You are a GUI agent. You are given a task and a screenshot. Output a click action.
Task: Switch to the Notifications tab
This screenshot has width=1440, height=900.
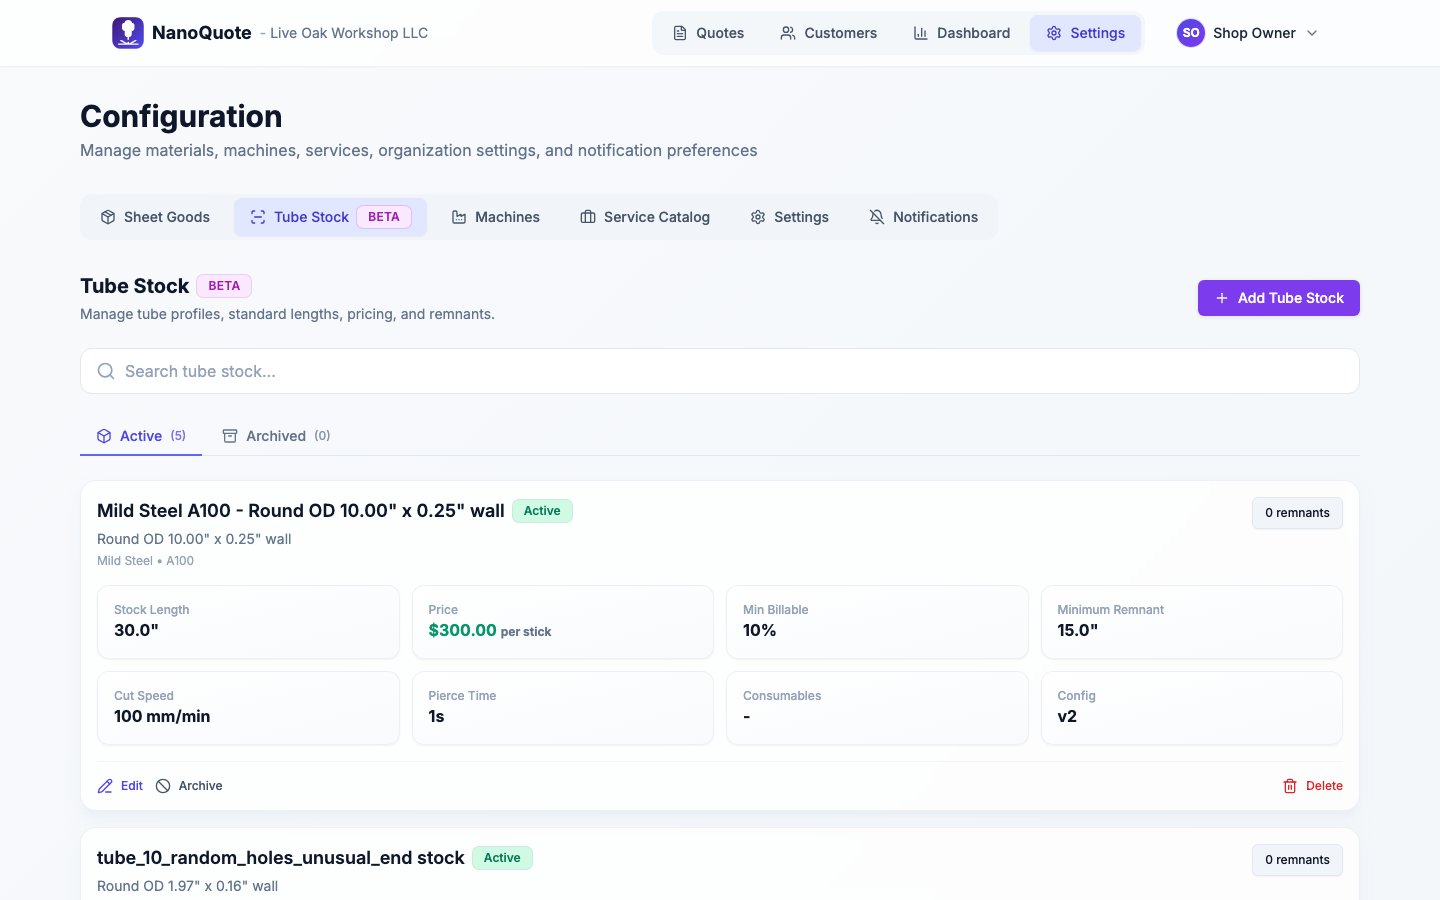click(923, 217)
